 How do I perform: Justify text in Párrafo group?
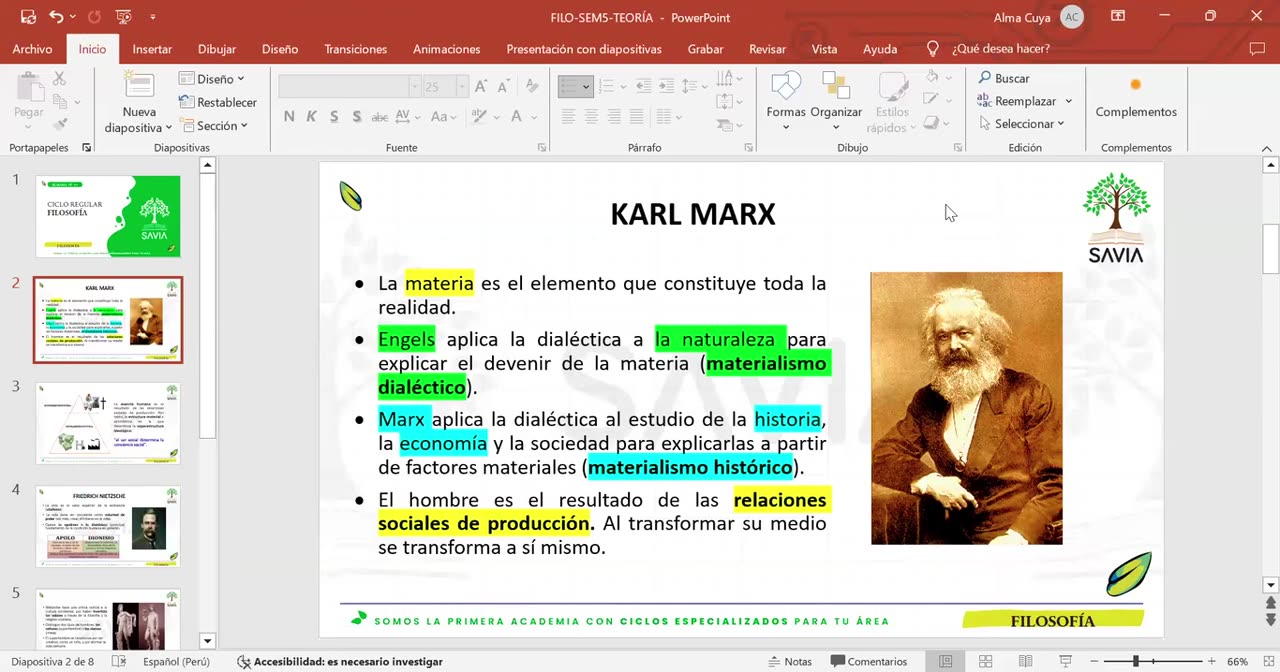click(637, 116)
